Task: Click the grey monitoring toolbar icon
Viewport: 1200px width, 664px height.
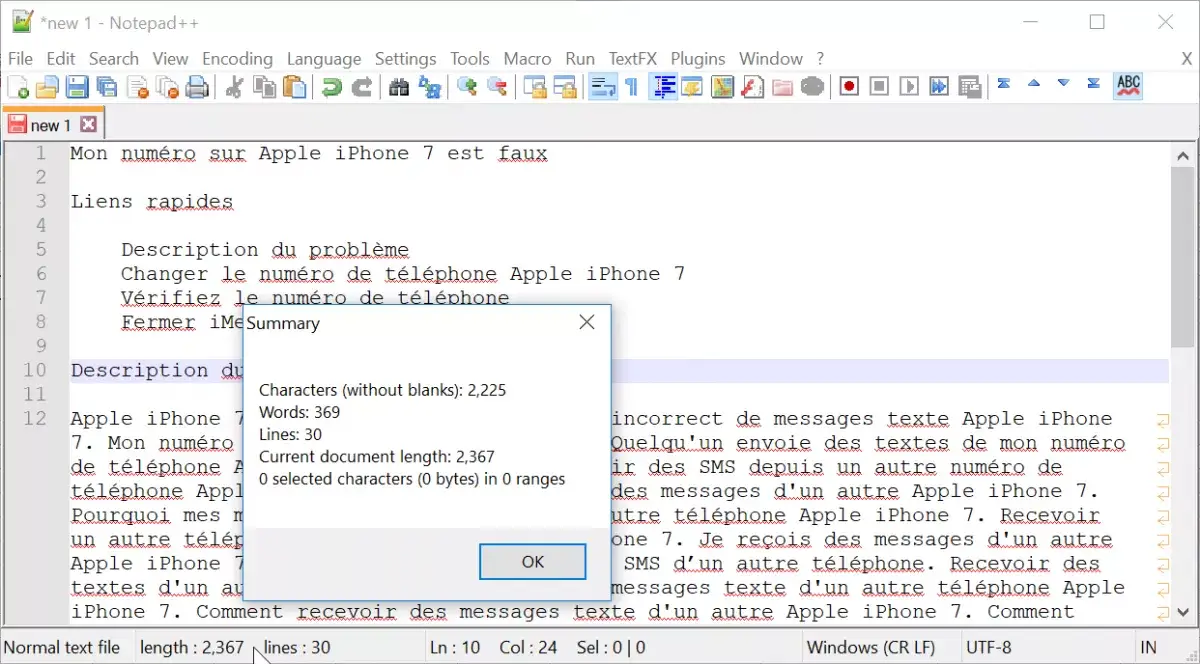Action: pos(812,87)
